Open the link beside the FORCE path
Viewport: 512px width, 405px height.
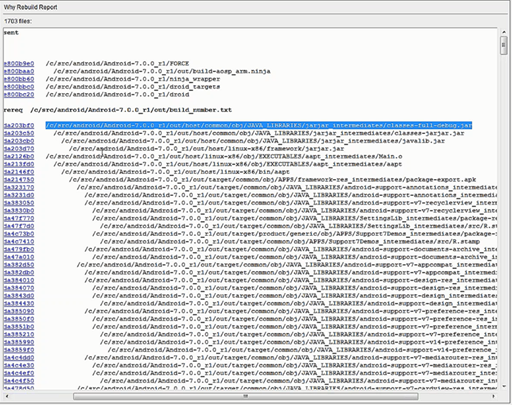[x=19, y=63]
